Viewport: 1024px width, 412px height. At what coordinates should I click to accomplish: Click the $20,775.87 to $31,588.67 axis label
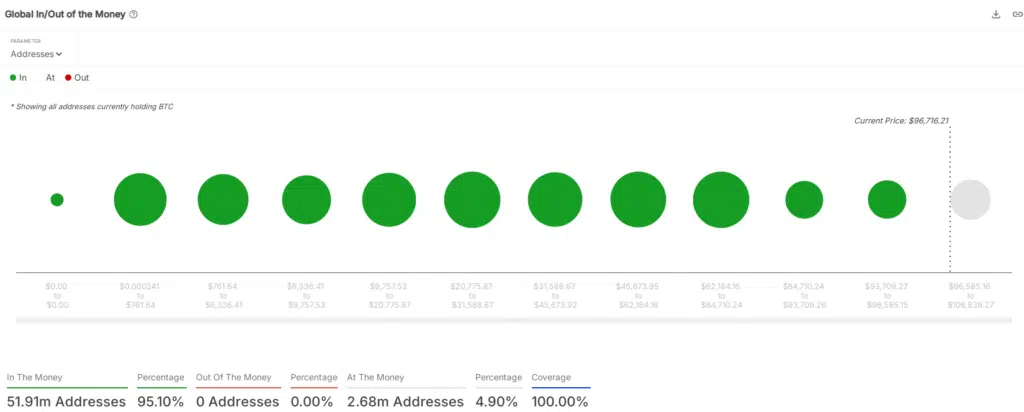[472, 296]
